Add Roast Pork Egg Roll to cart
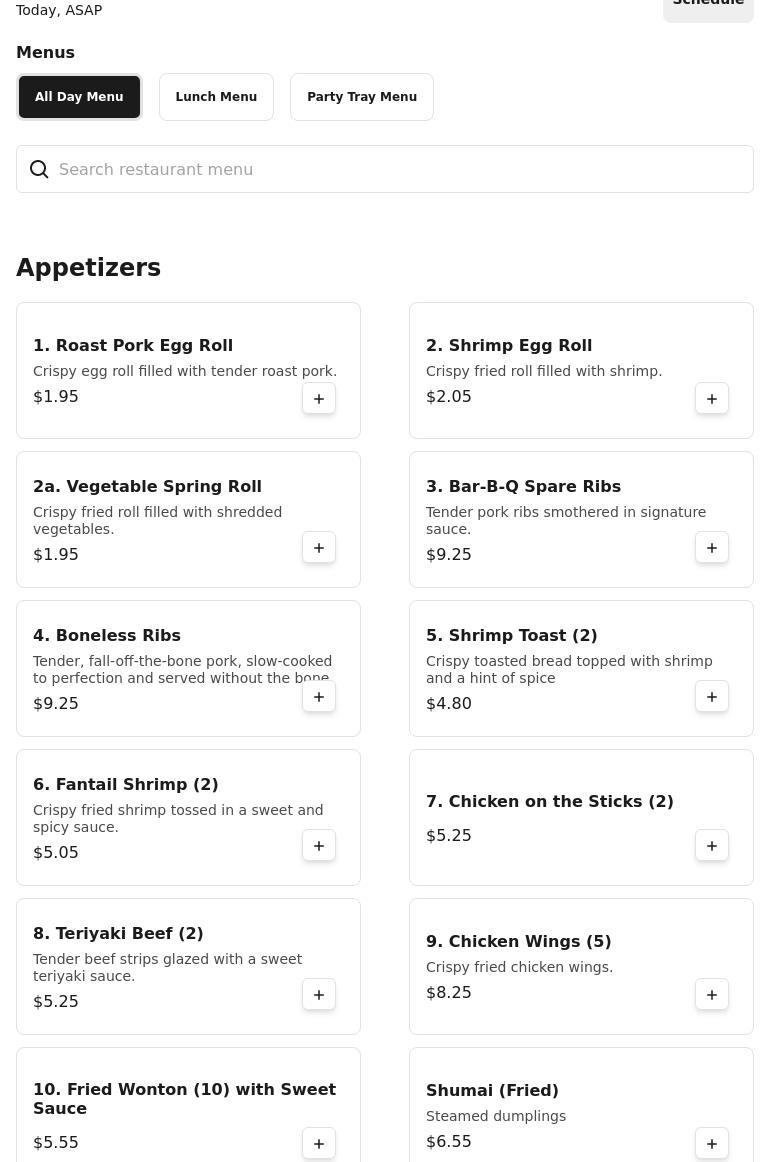The image size is (770, 1162). click(319, 399)
